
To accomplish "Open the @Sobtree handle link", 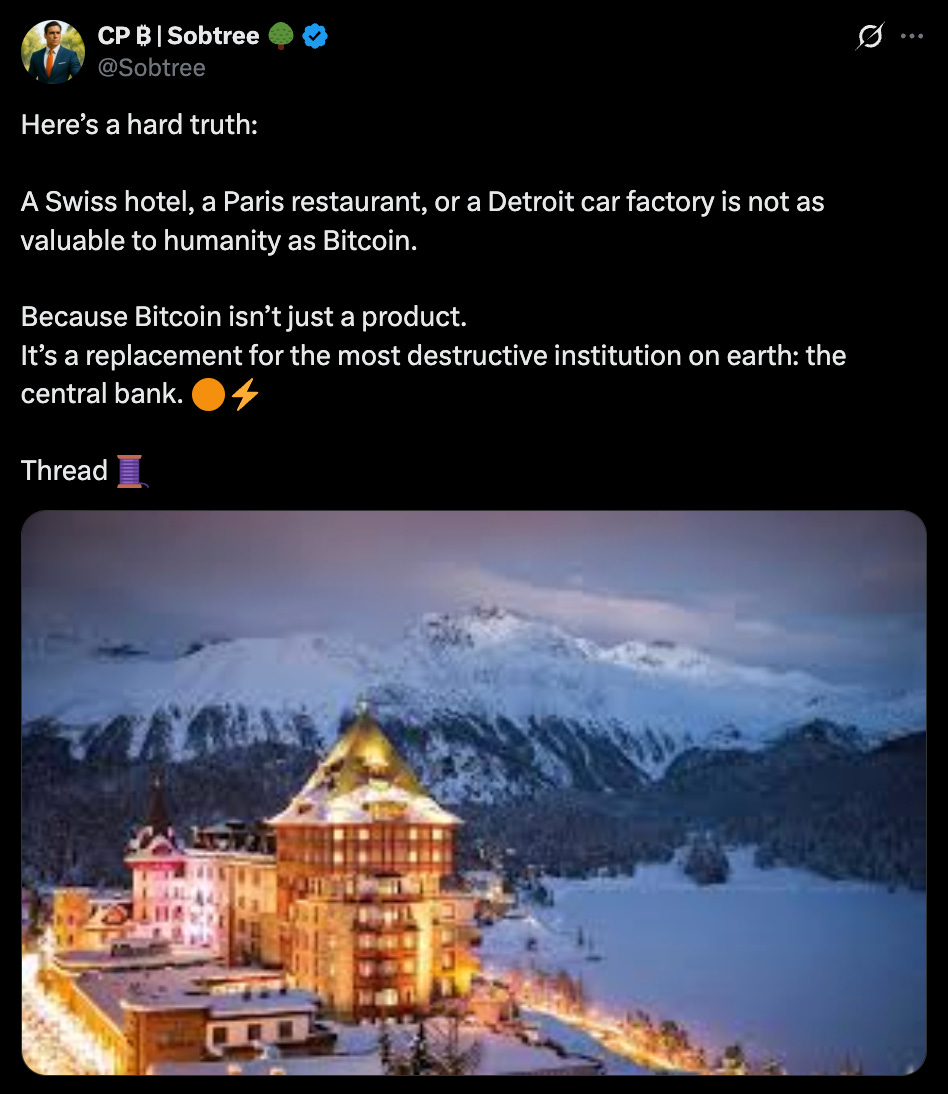I will point(151,68).
